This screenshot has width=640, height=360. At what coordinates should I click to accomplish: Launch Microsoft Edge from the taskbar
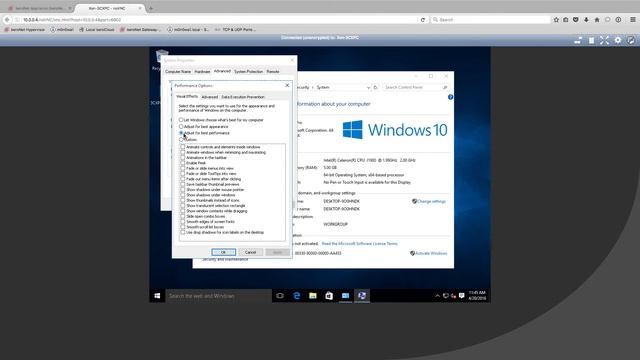click(297, 296)
